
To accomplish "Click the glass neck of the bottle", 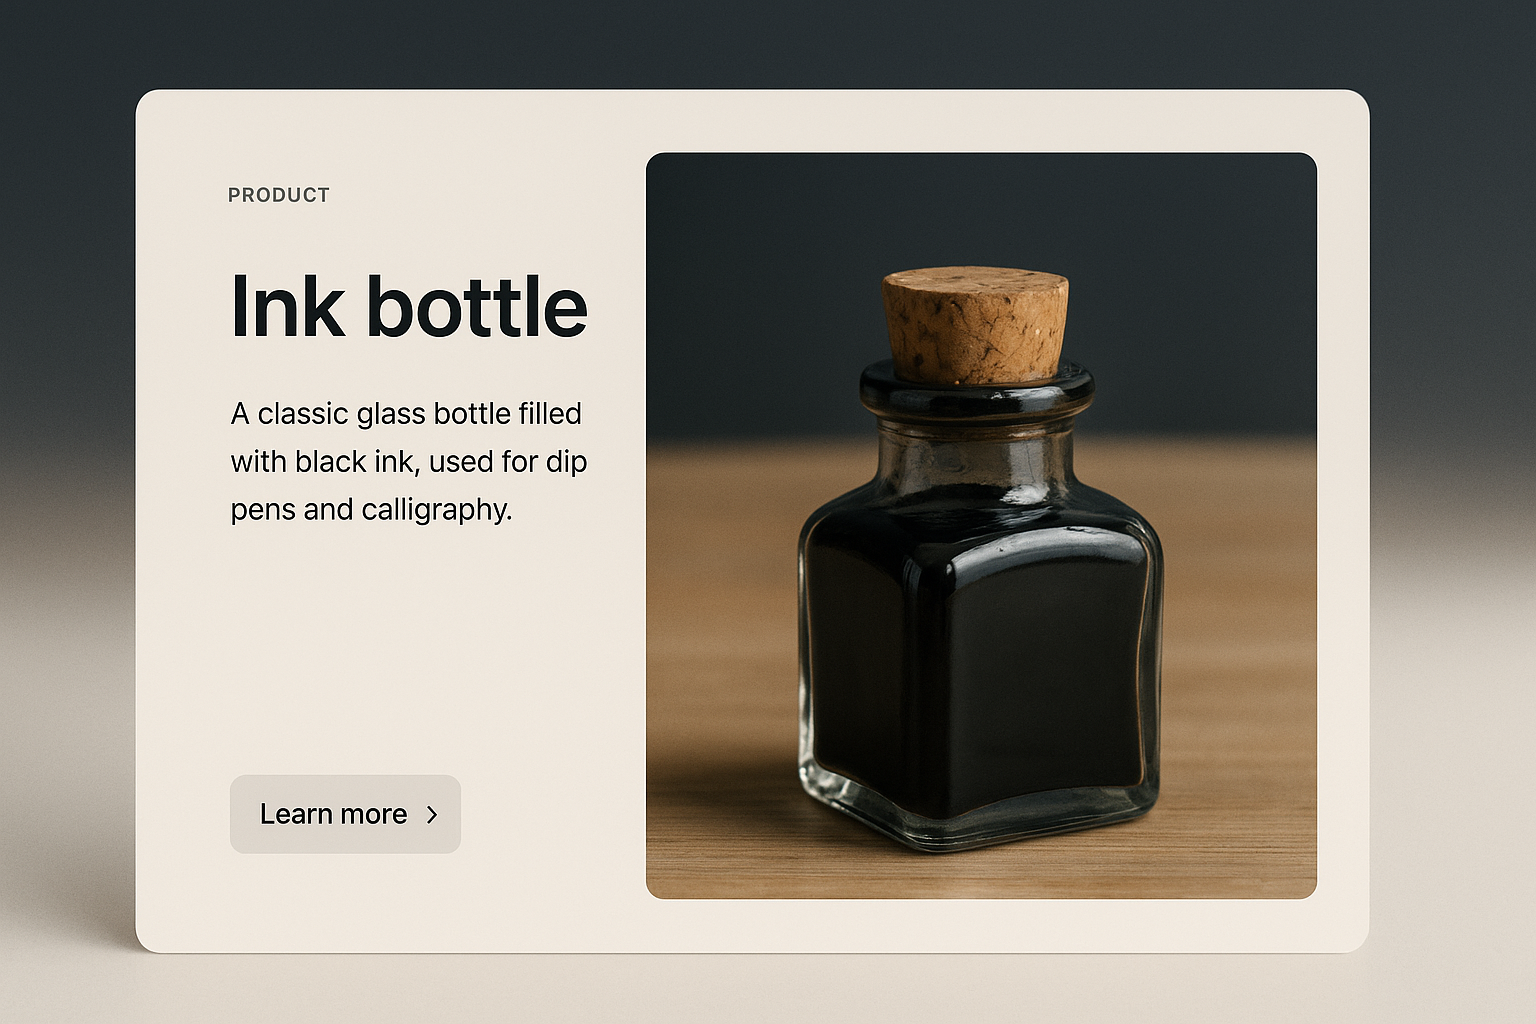I will pos(975,455).
